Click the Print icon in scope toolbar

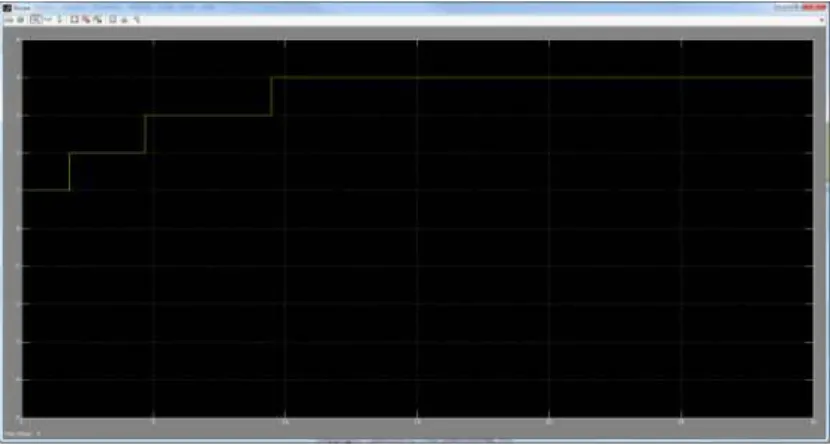[9, 20]
